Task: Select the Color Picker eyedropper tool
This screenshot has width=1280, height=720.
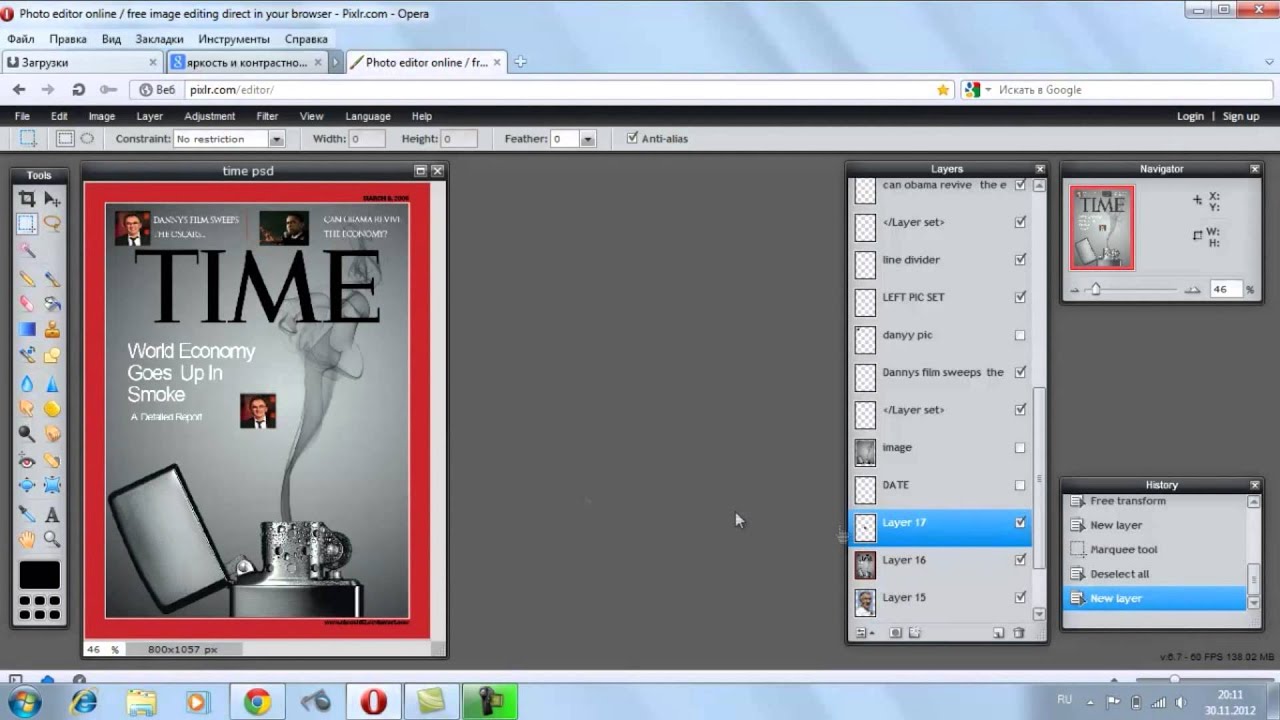Action: tap(27, 514)
